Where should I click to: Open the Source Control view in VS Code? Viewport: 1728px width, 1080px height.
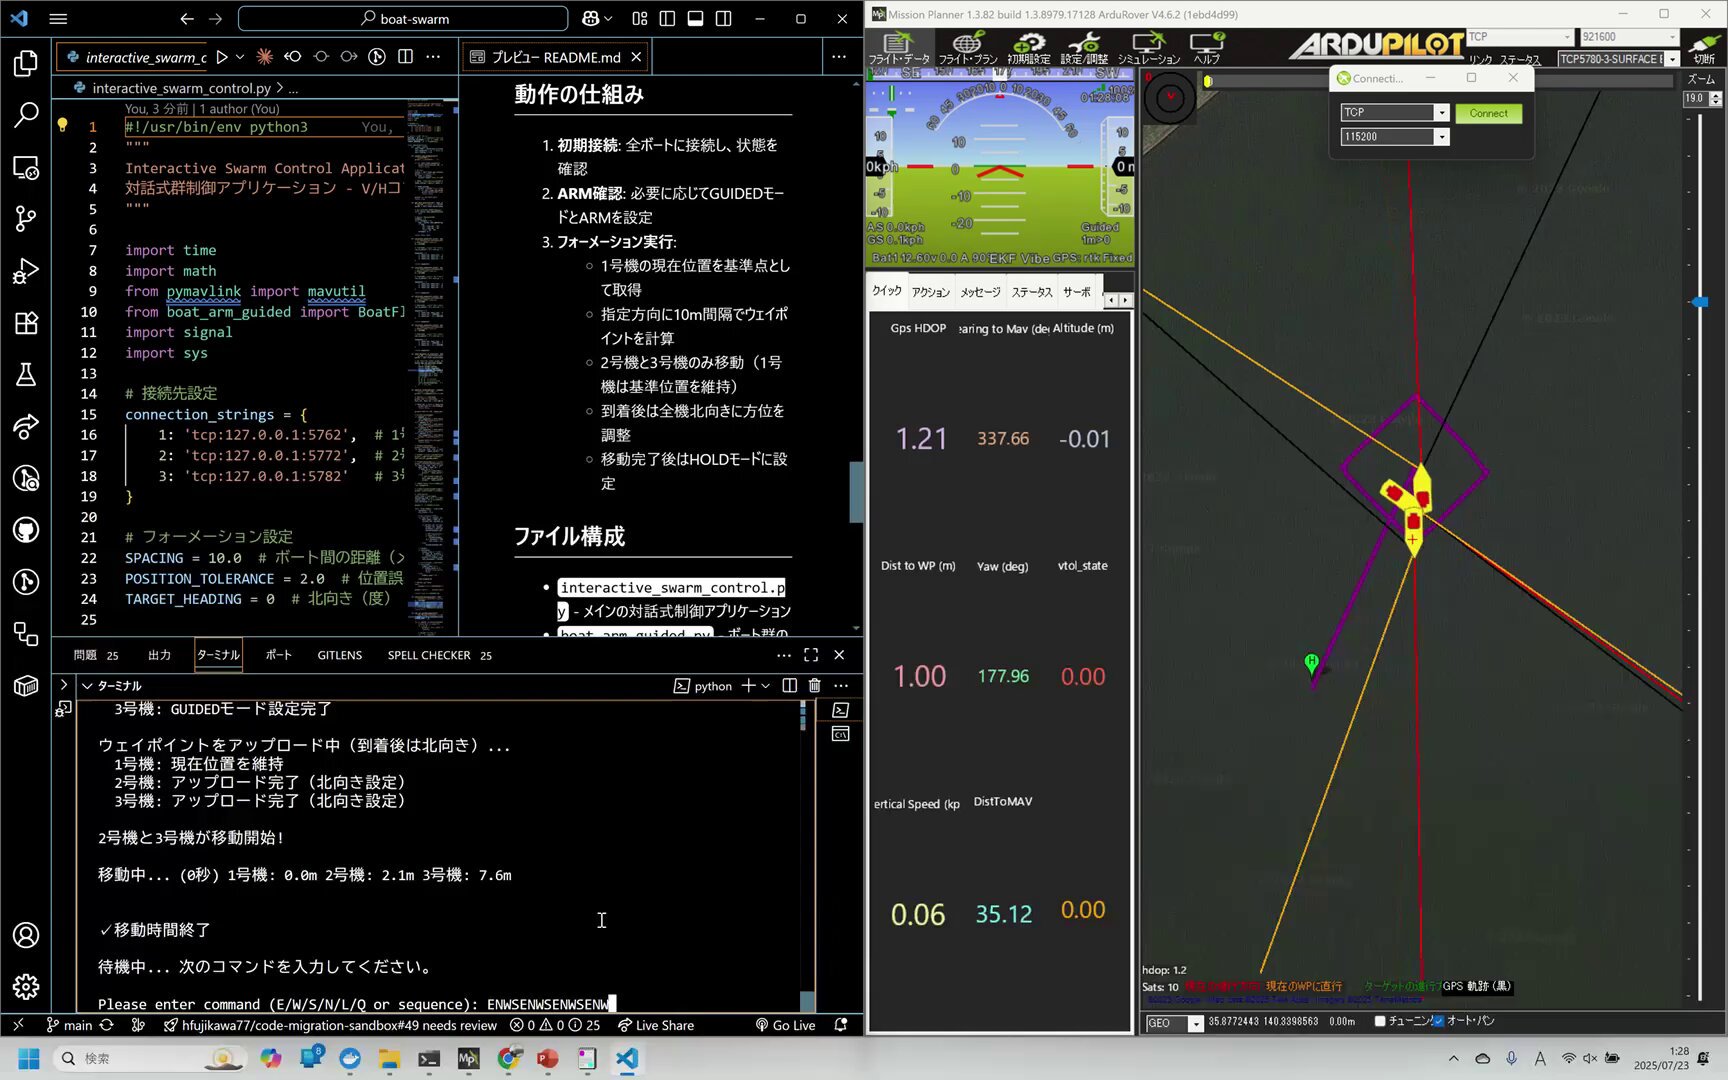tap(26, 219)
